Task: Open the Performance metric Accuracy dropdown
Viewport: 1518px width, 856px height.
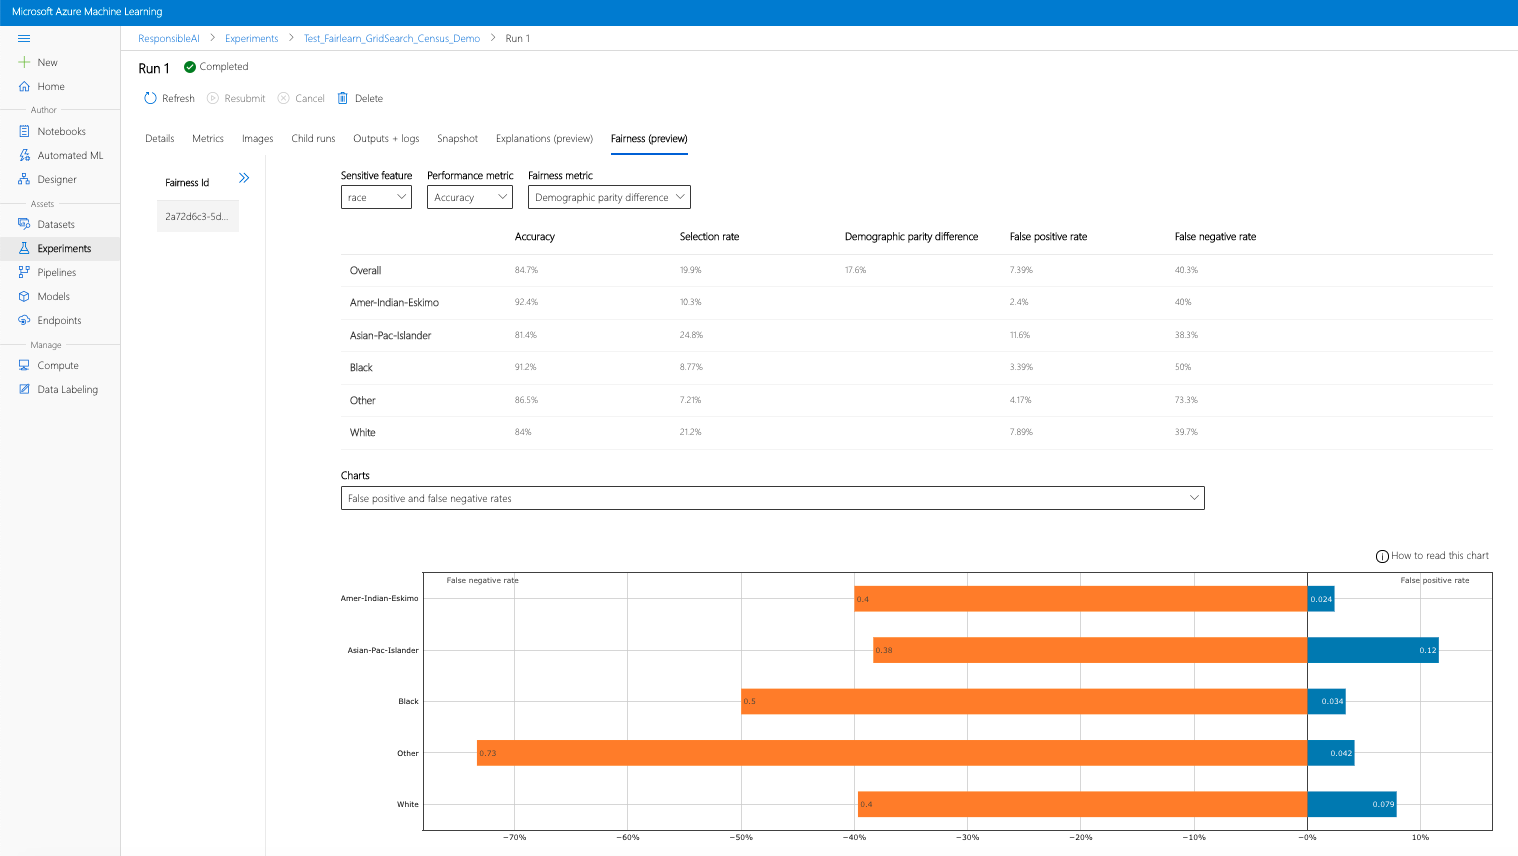Action: (469, 197)
